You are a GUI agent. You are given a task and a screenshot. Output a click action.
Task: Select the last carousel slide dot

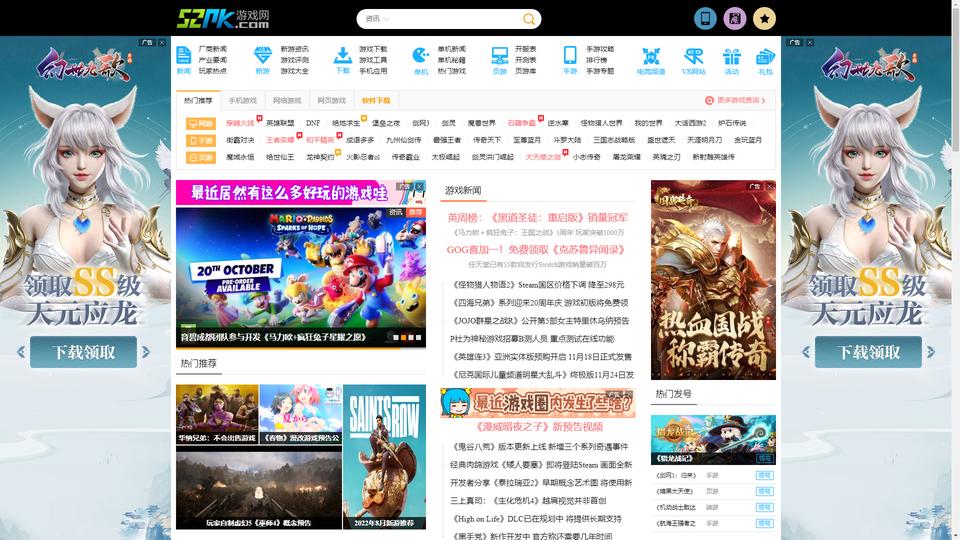(419, 337)
